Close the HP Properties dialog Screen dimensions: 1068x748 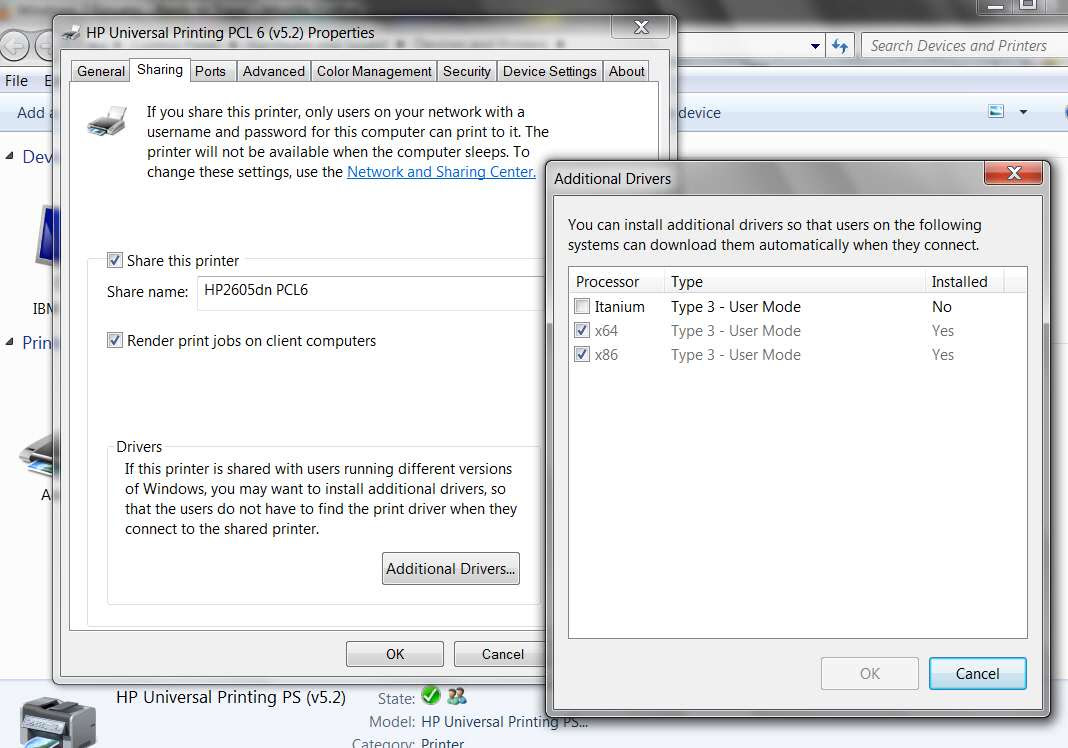click(x=641, y=27)
